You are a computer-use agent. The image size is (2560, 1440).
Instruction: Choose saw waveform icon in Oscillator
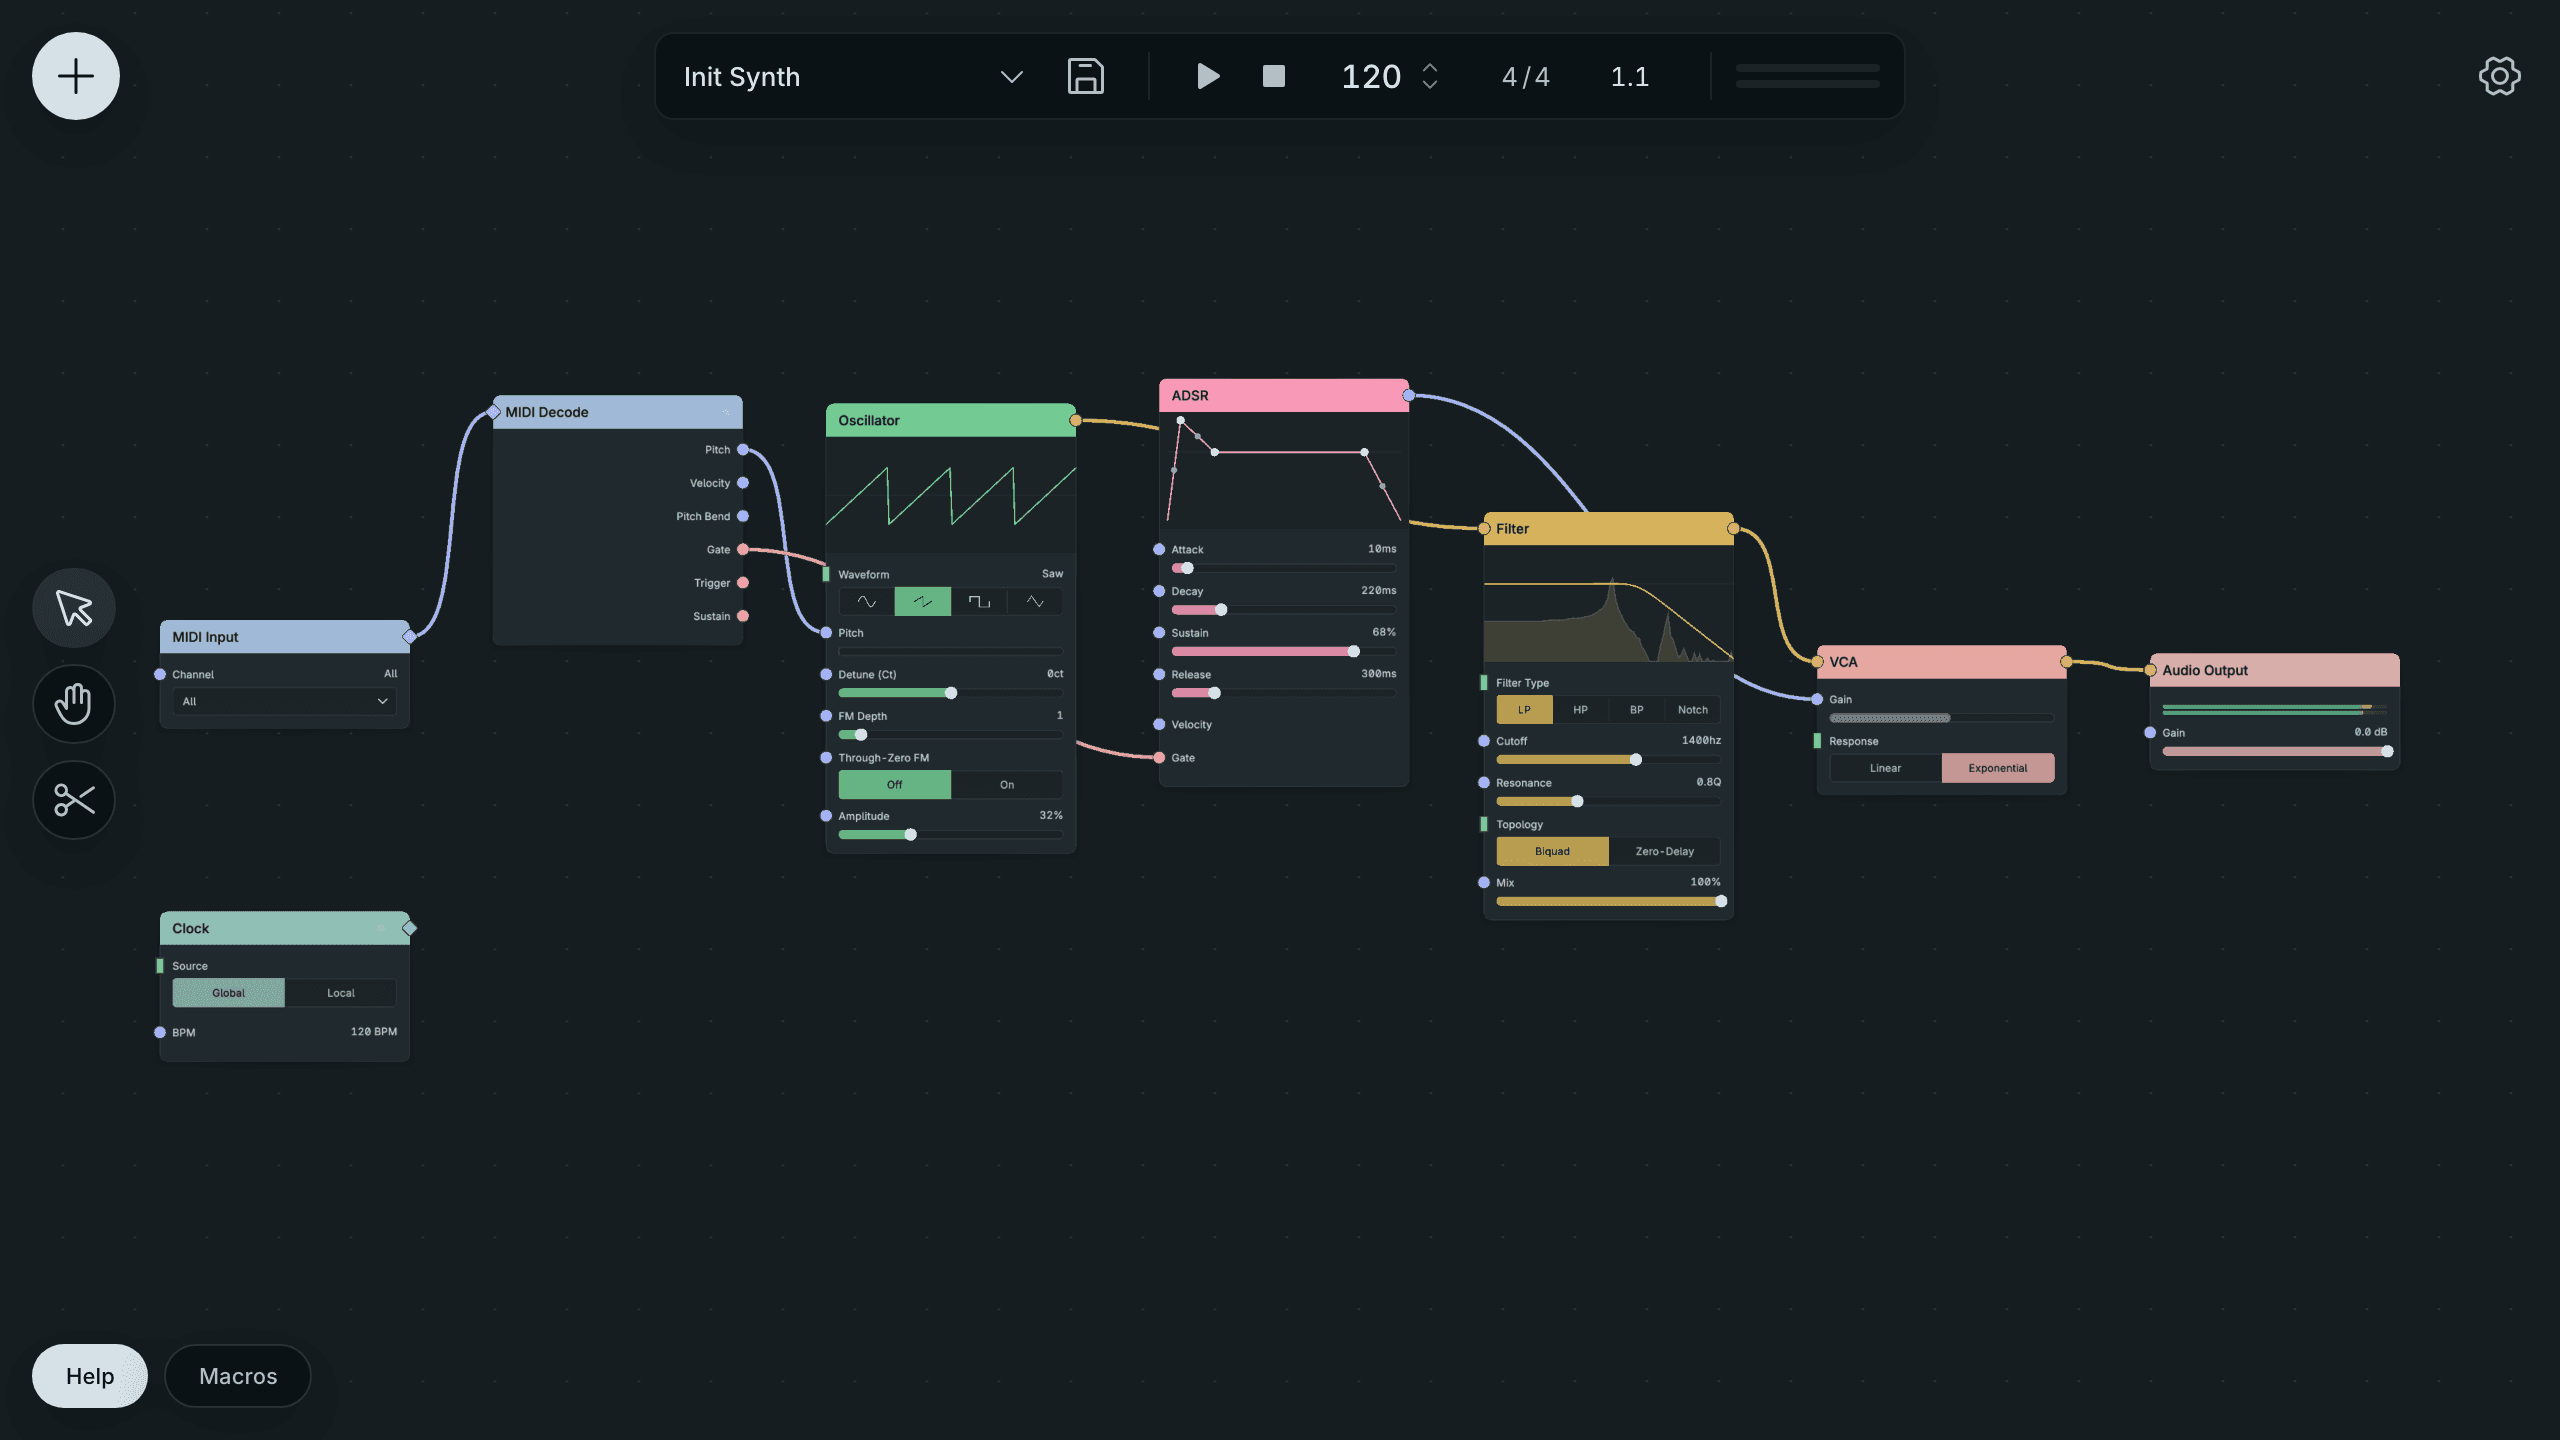pyautogui.click(x=922, y=602)
